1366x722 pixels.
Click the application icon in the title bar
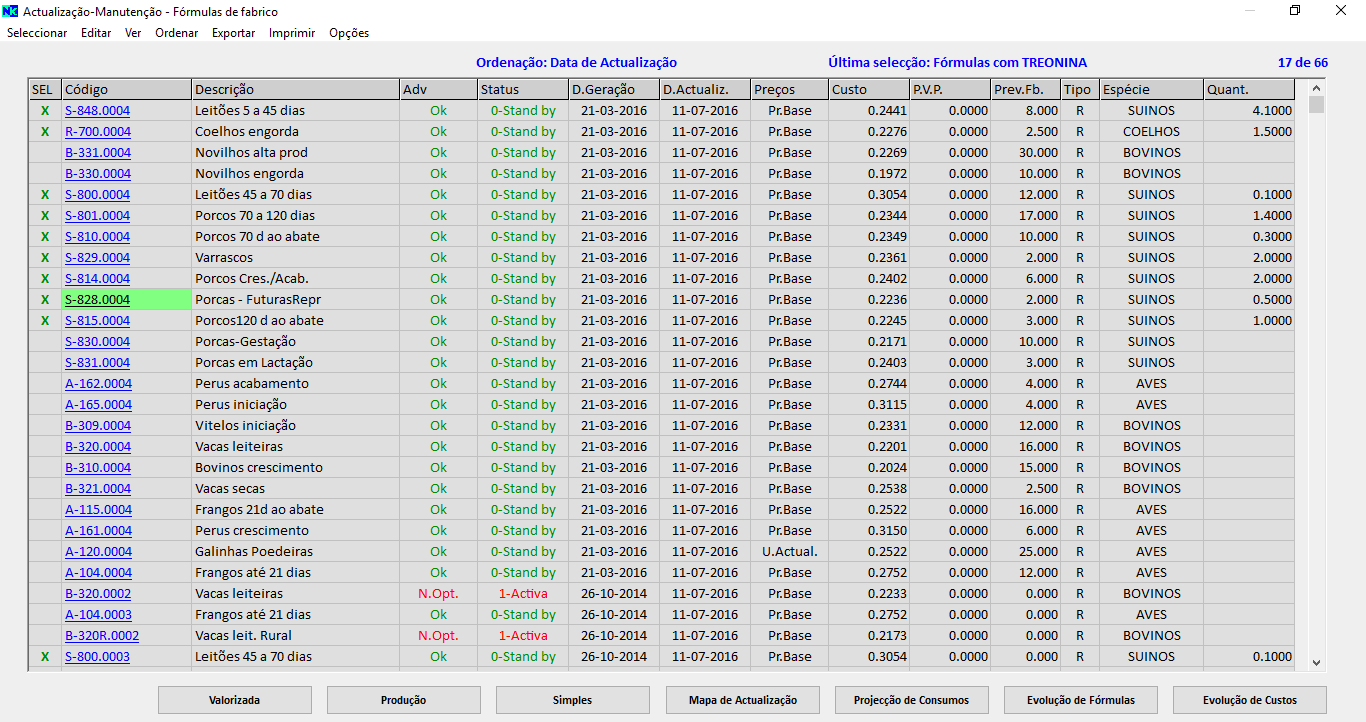[x=11, y=12]
